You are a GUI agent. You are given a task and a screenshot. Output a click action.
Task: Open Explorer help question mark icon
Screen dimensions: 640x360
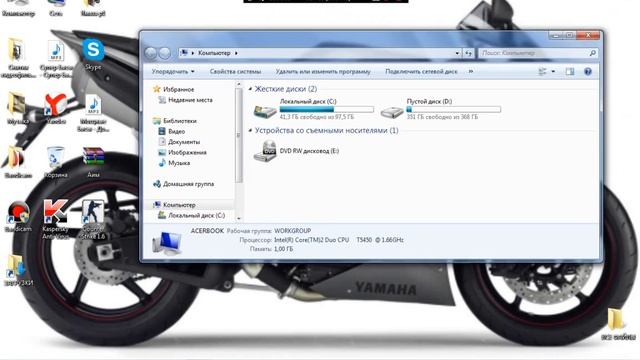pos(588,71)
